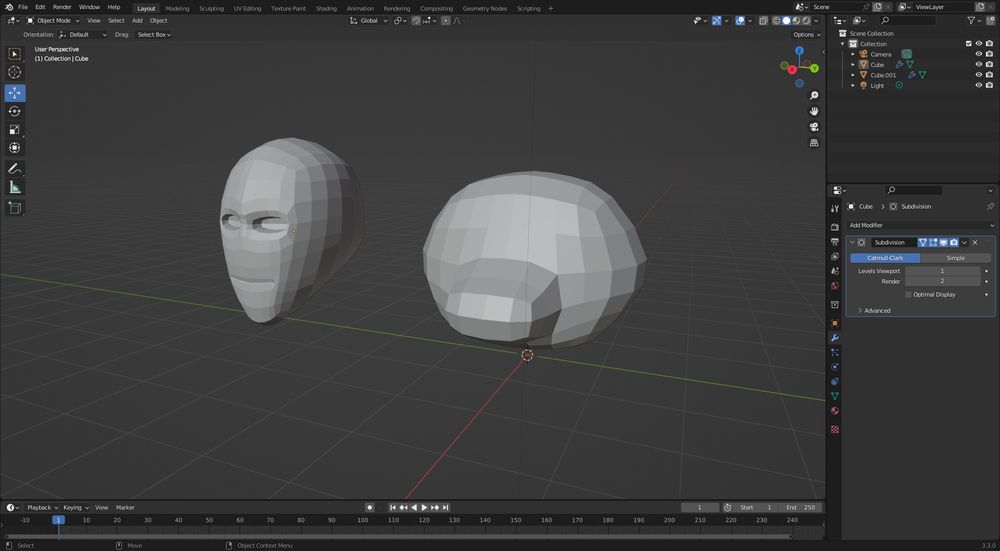
Task: Select the Cursor tool
Action: [x=15, y=72]
